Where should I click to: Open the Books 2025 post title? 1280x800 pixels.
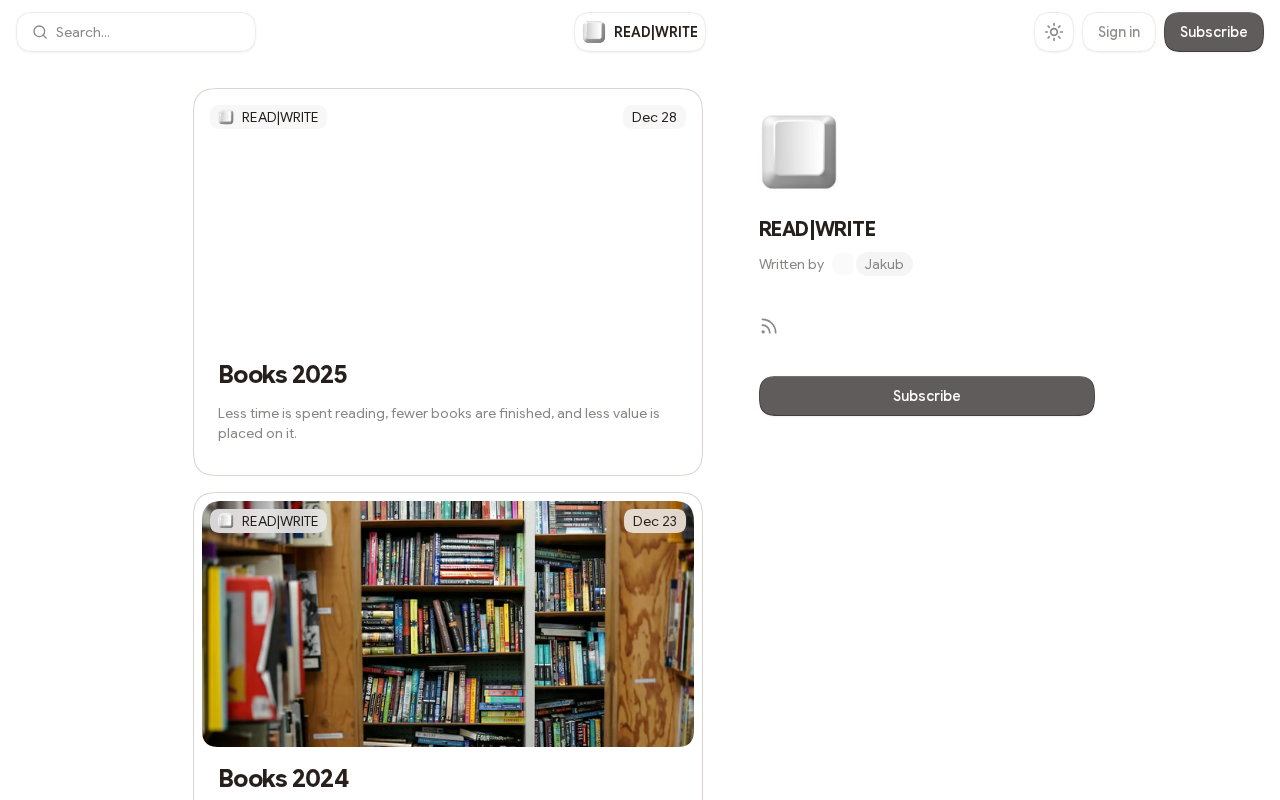pos(282,374)
